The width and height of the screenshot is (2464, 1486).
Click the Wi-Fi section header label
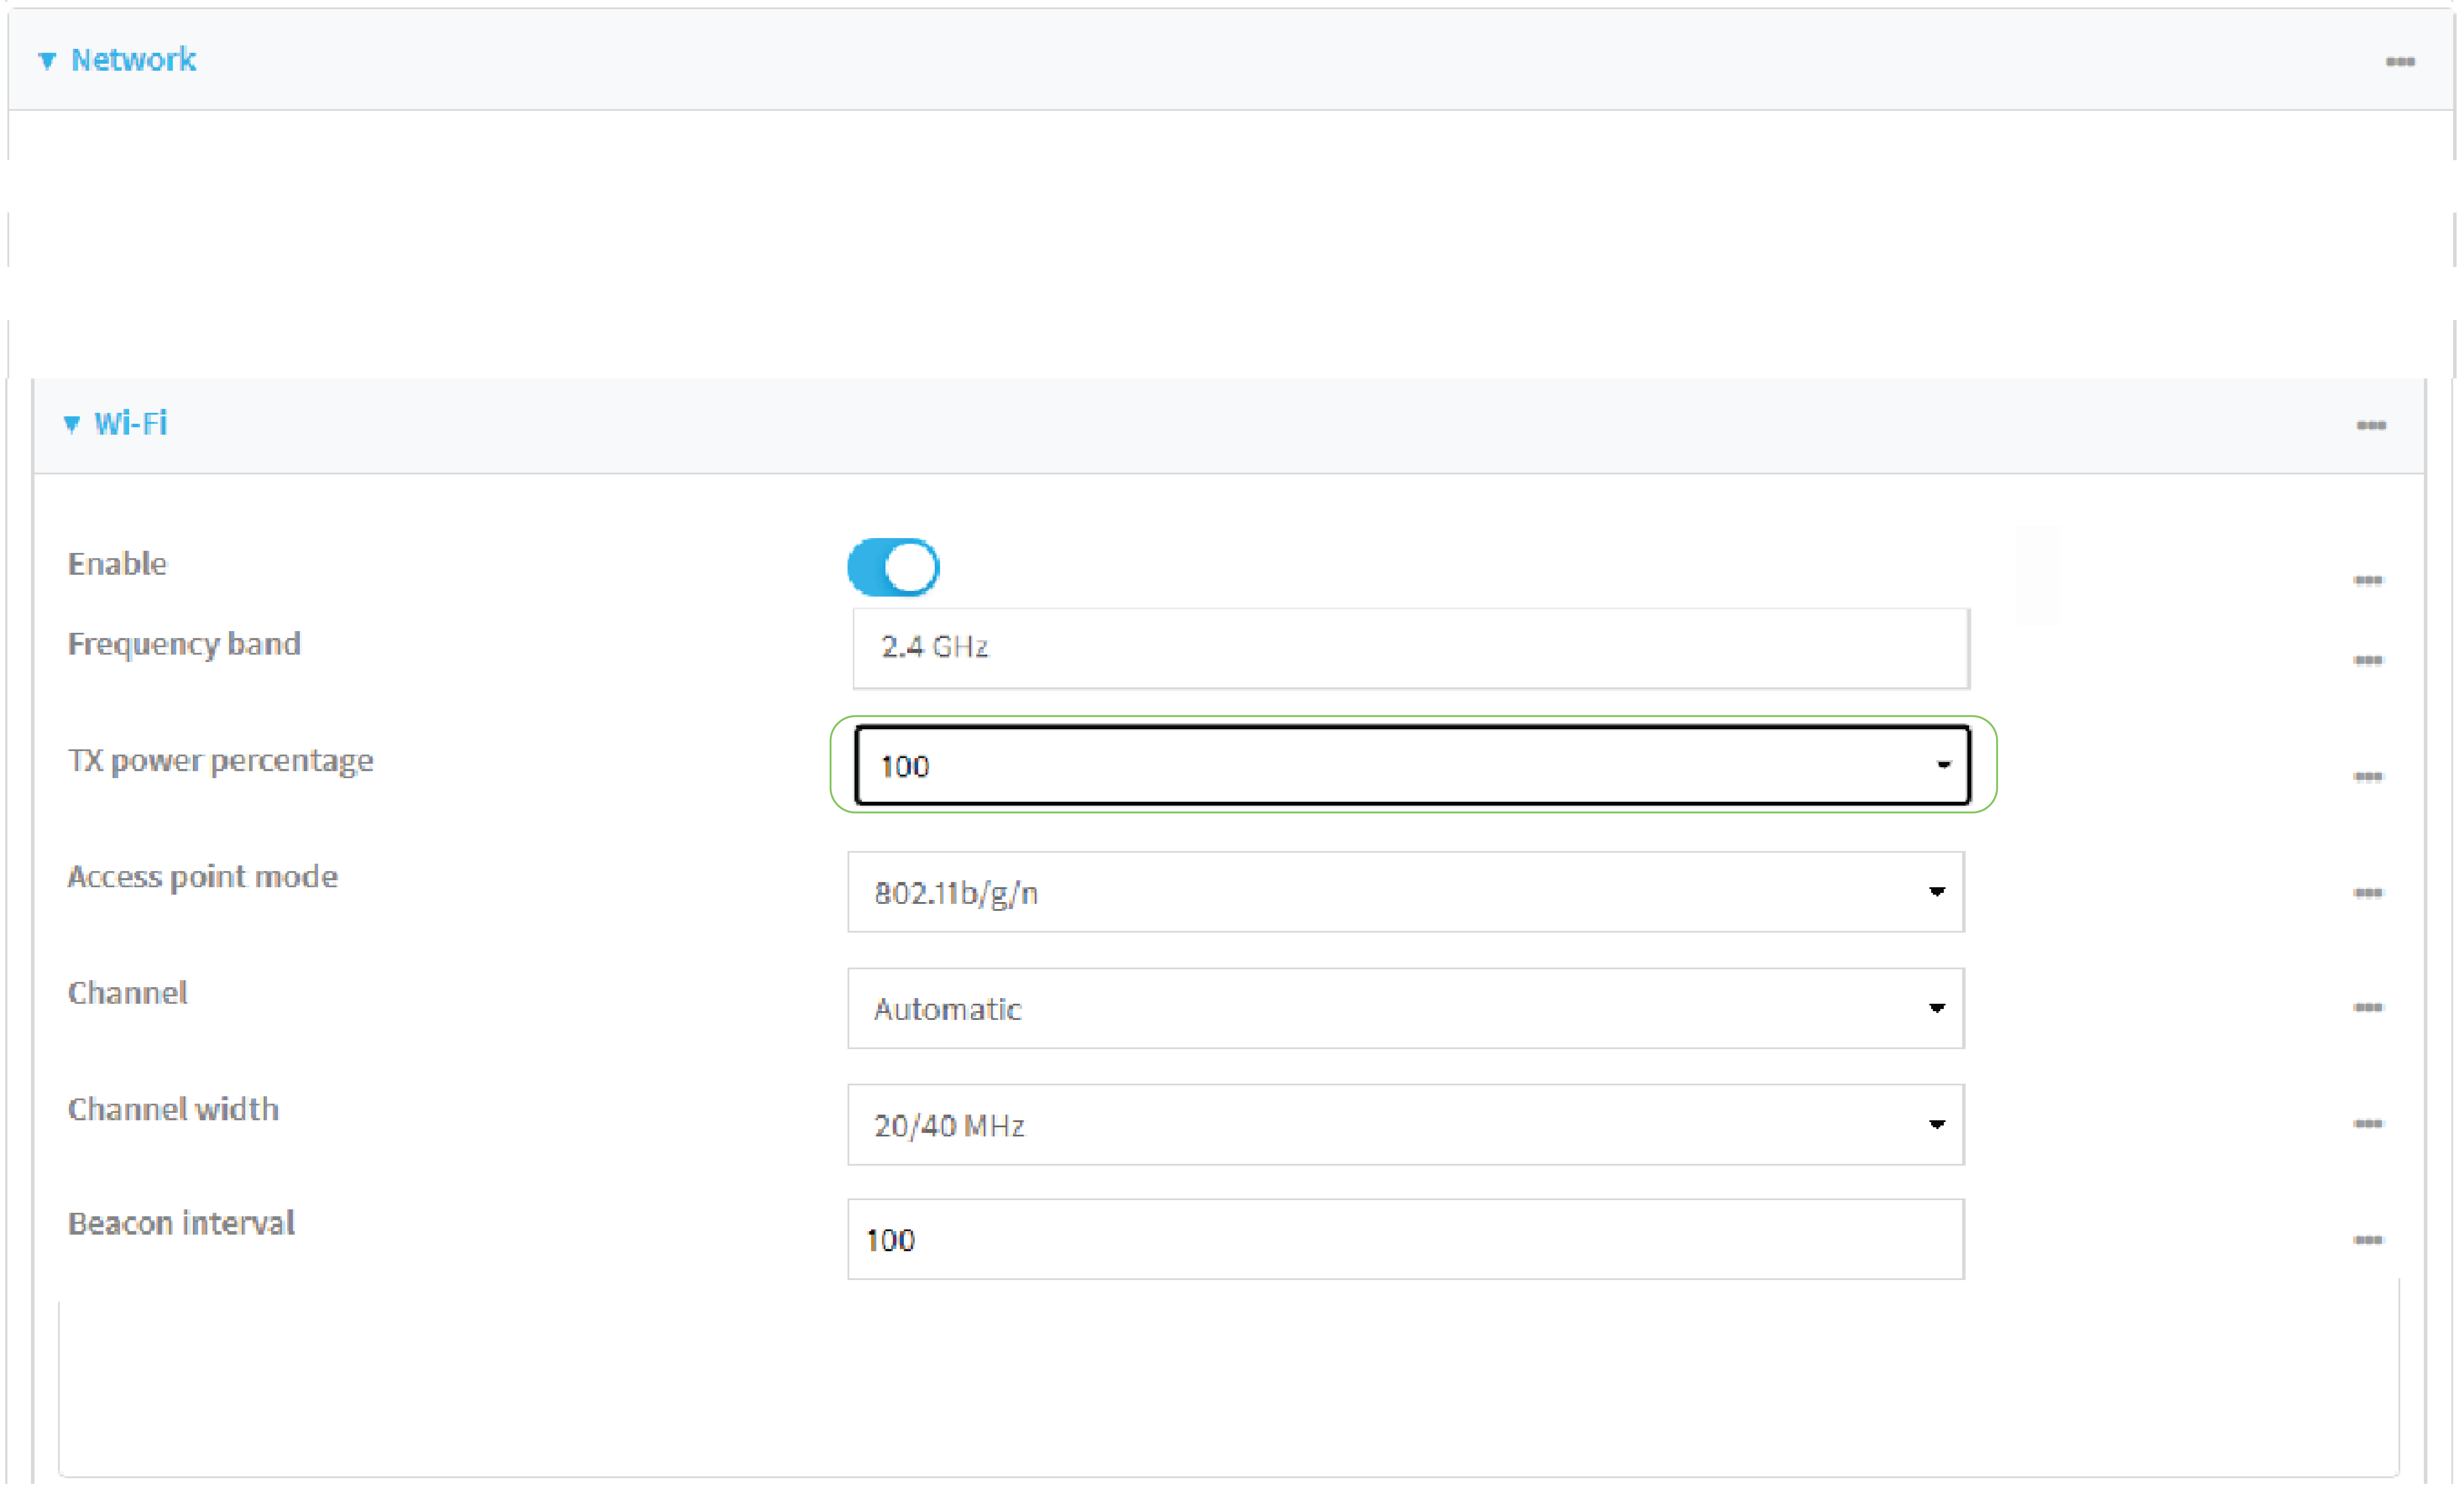[x=131, y=423]
